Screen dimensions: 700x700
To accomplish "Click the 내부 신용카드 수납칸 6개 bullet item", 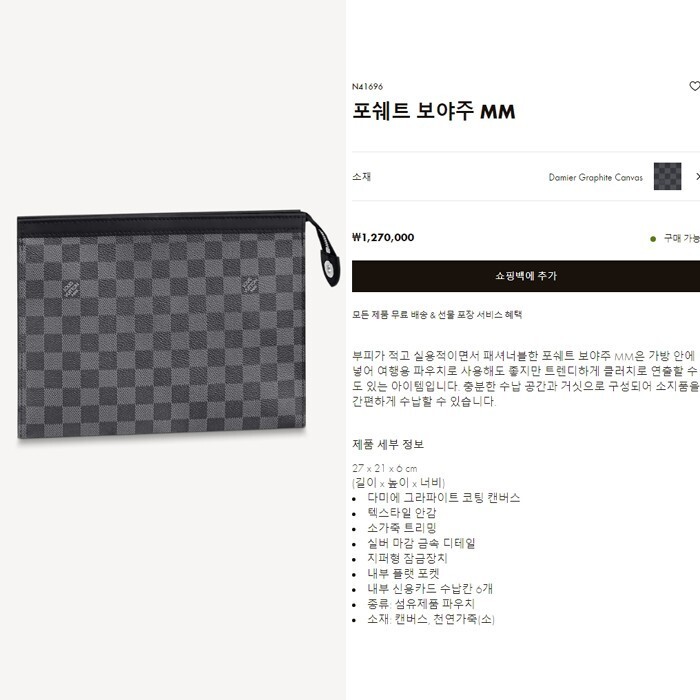I will tap(430, 589).
